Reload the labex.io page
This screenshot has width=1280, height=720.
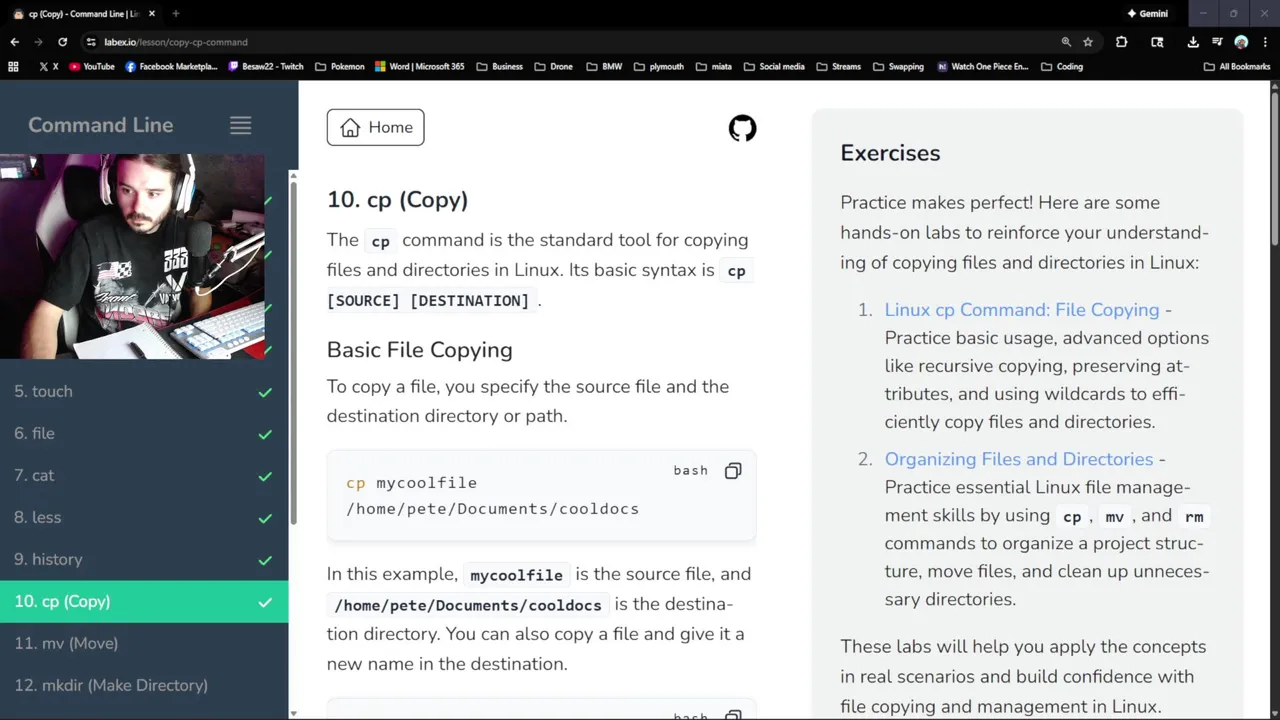coord(62,42)
